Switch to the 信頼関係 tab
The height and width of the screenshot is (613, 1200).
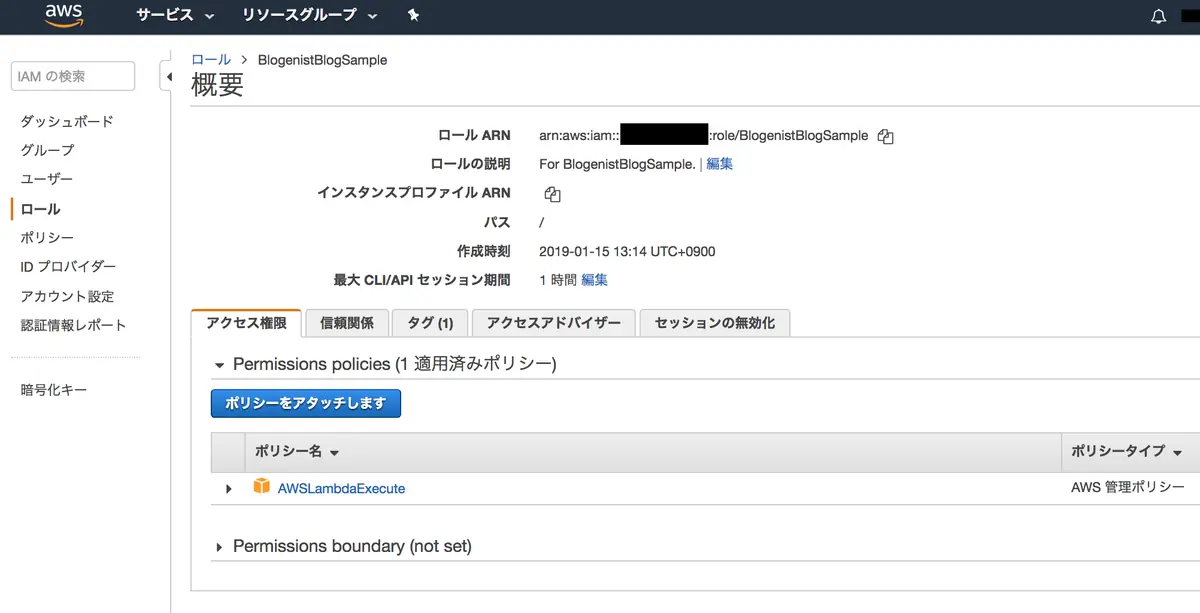click(347, 323)
